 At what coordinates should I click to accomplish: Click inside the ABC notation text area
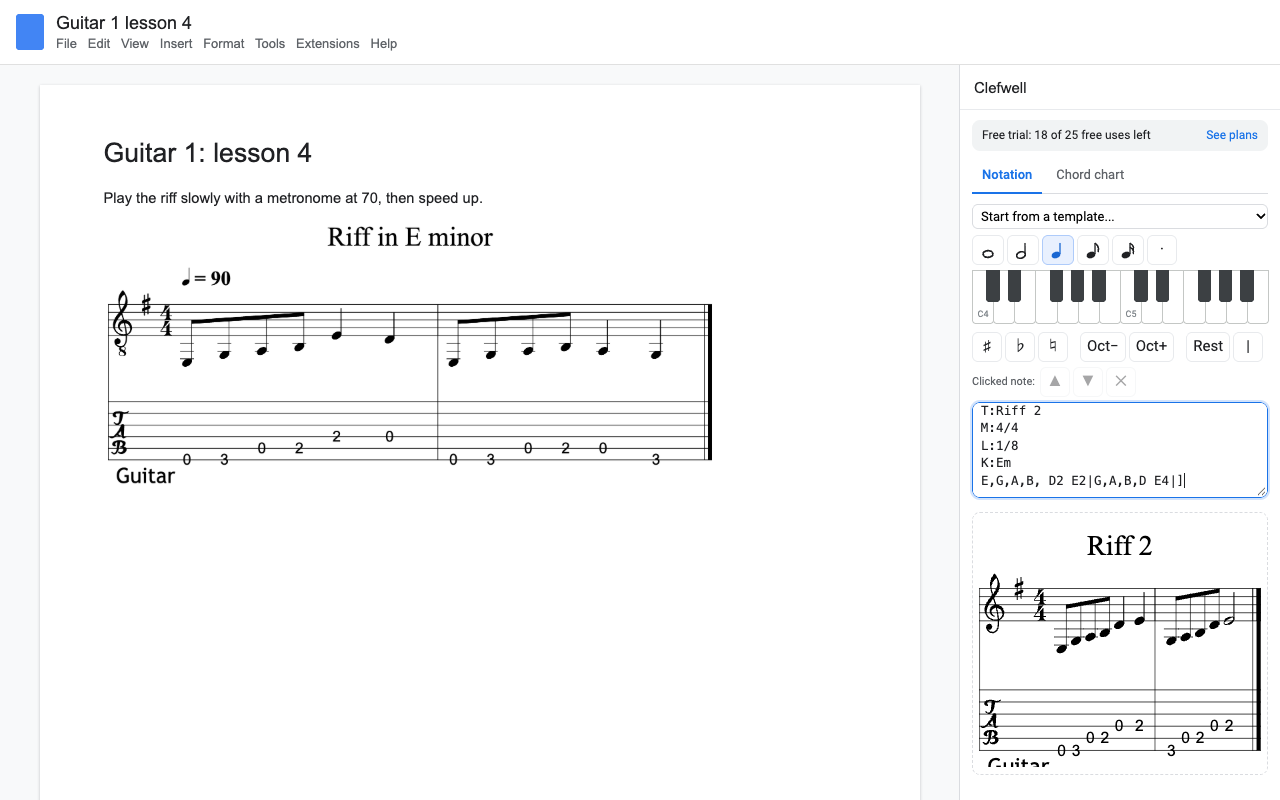tap(1120, 450)
